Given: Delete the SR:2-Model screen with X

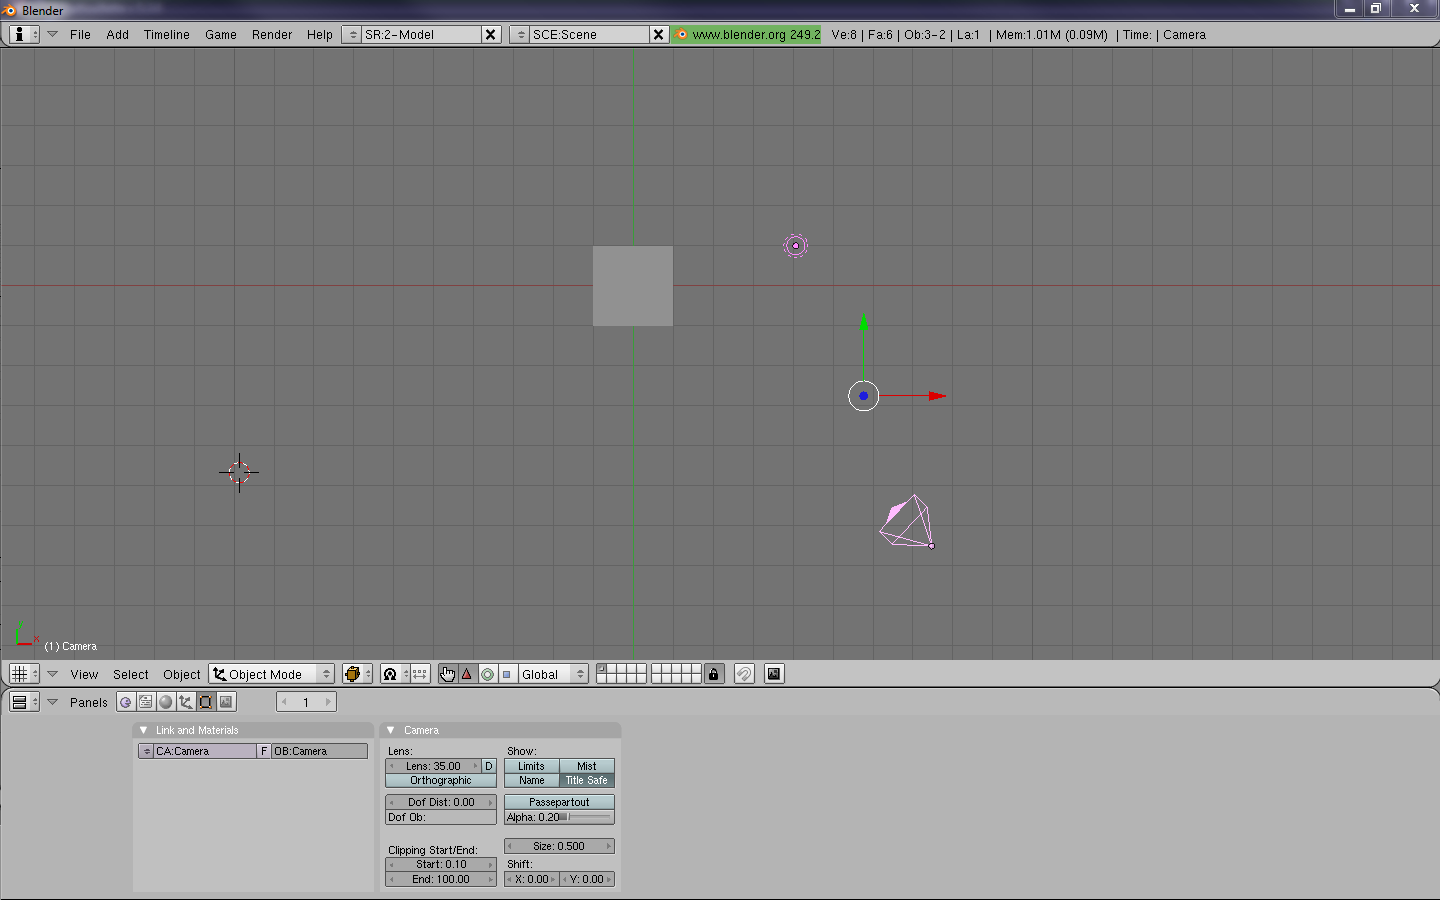Looking at the screenshot, I should point(490,34).
